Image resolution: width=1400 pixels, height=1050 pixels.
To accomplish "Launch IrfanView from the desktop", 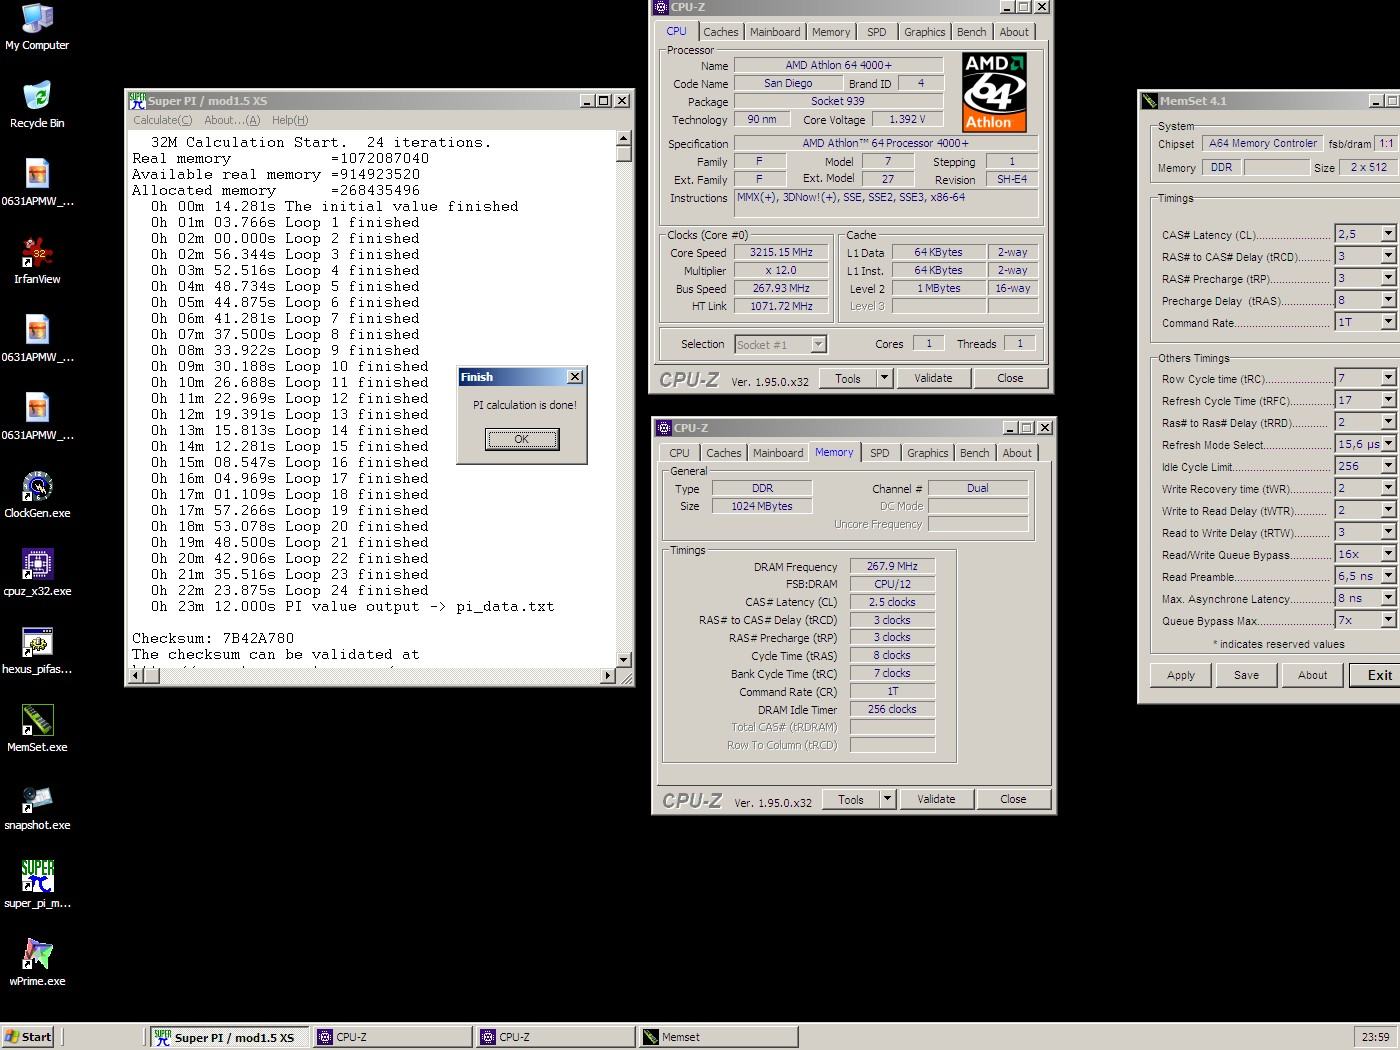I will tap(37, 261).
